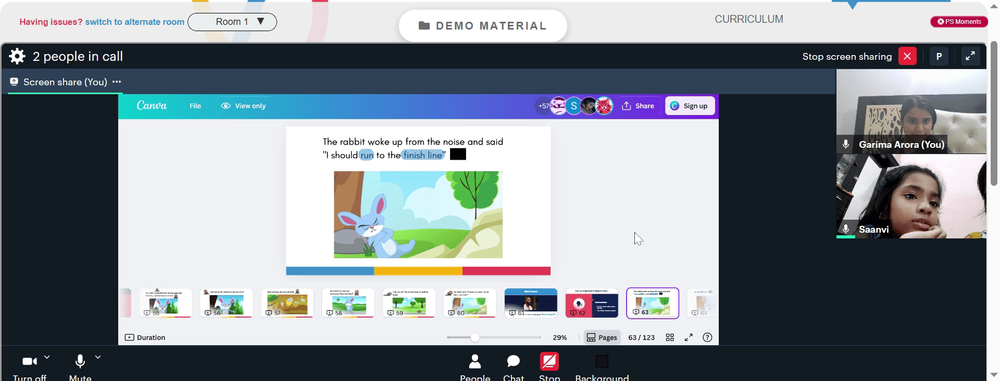Expand camera options chevron
This screenshot has height=381, width=1000.
point(47,357)
